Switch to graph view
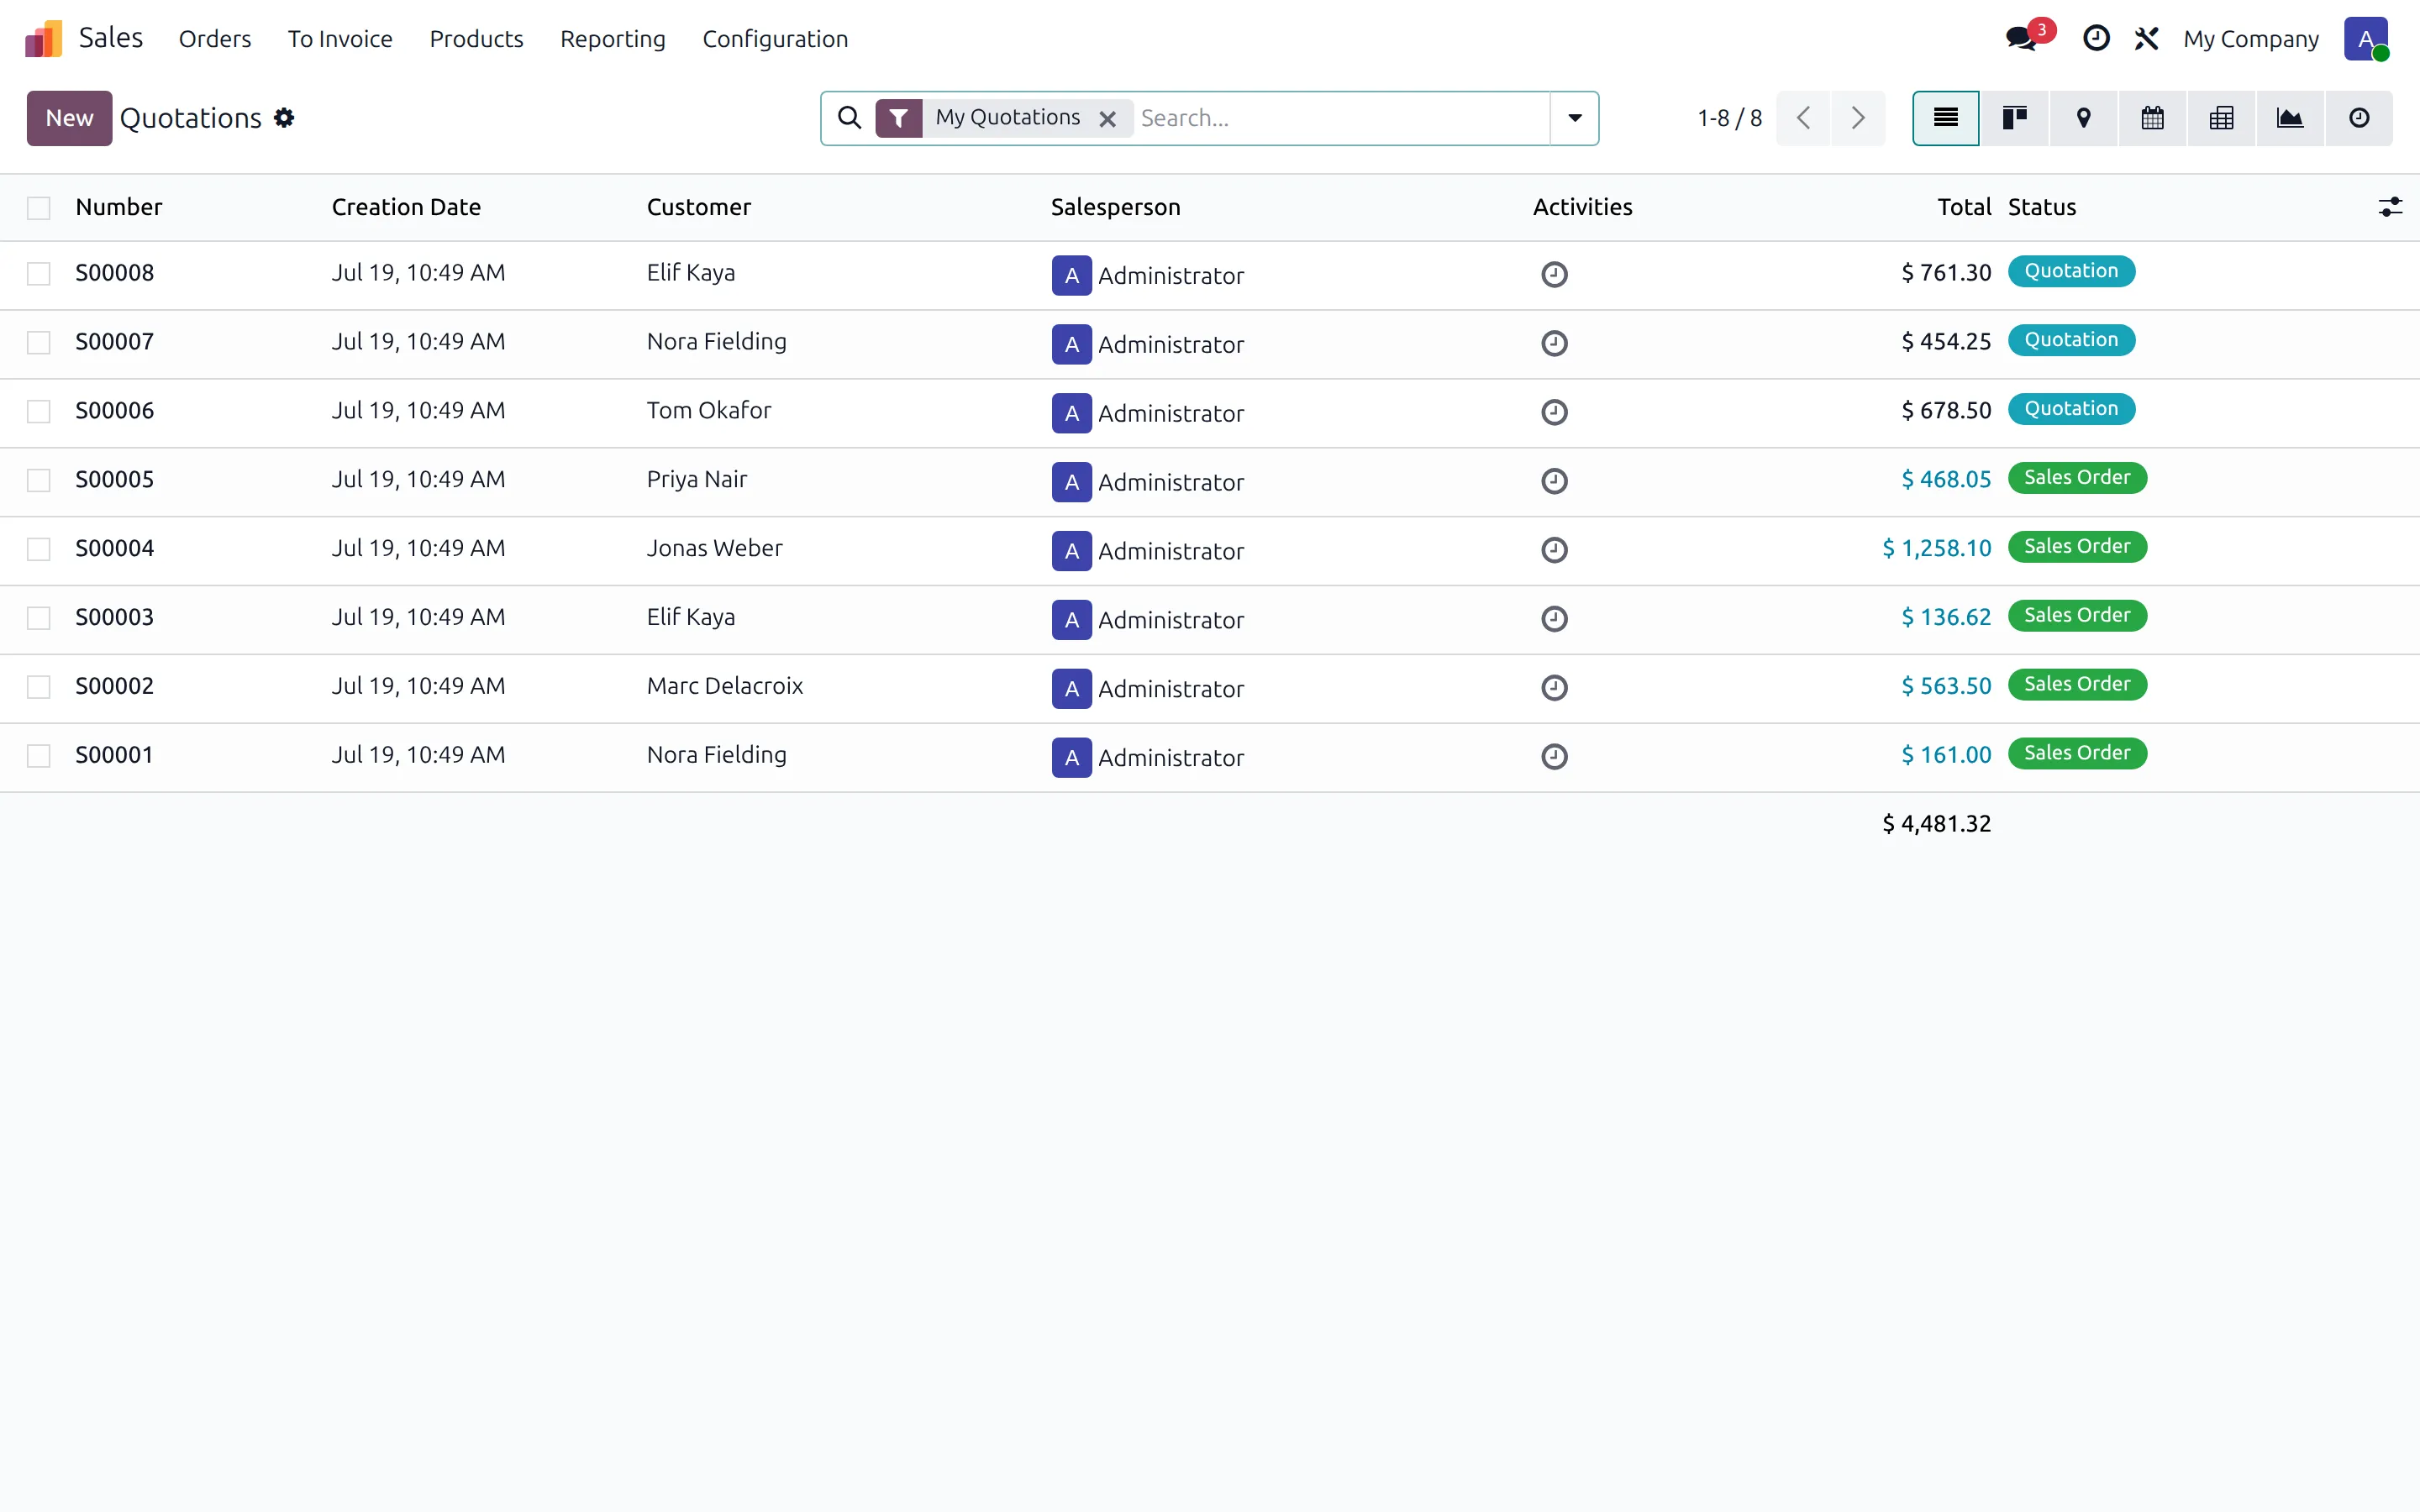 coord(2290,118)
